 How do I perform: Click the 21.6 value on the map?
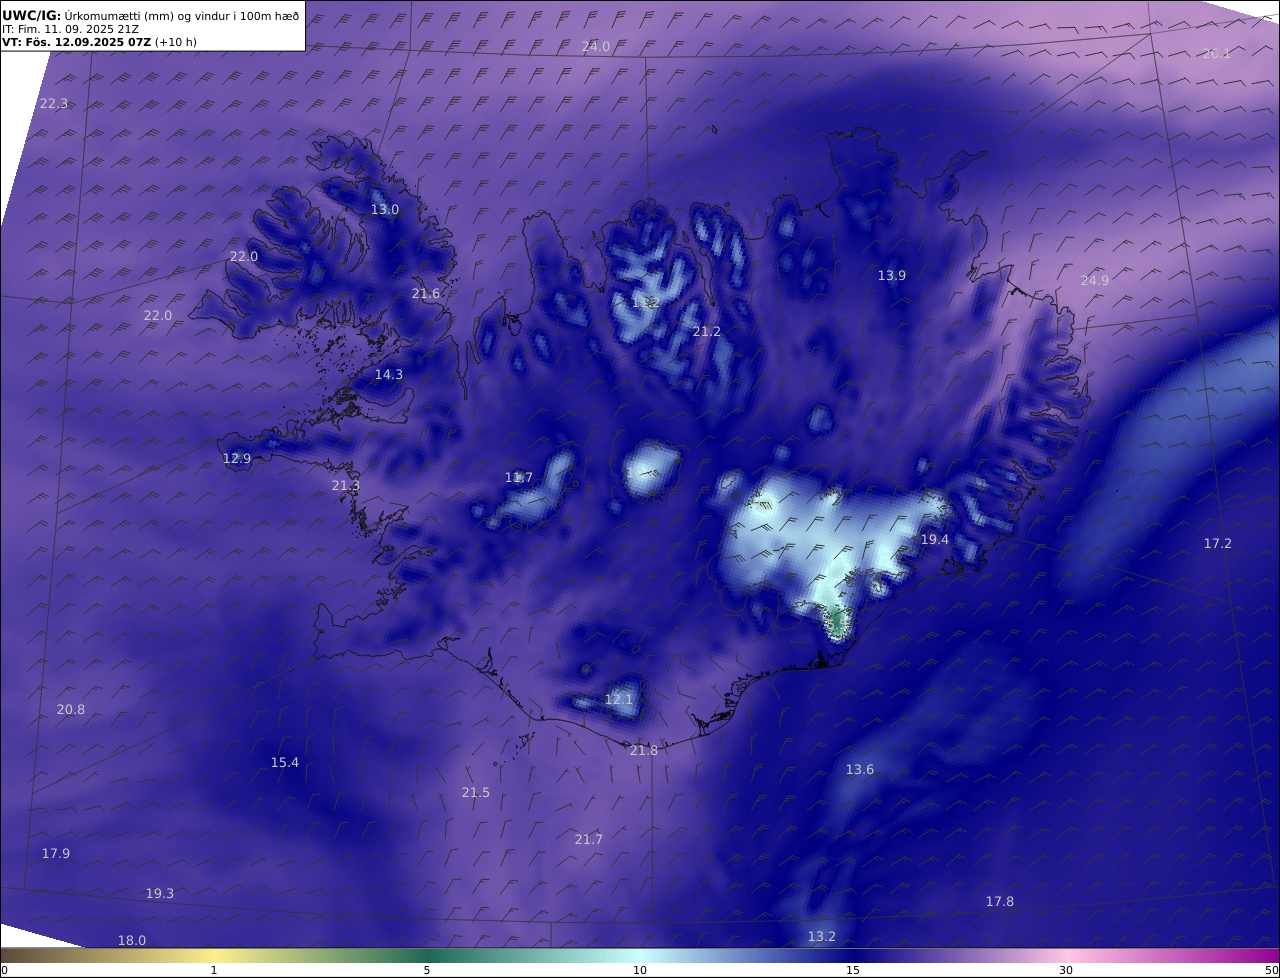(x=426, y=294)
